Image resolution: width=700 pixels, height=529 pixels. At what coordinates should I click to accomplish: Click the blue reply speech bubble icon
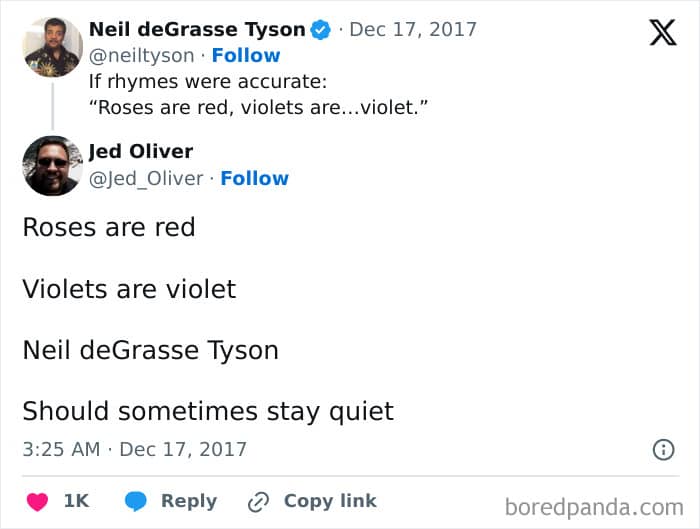pos(135,501)
